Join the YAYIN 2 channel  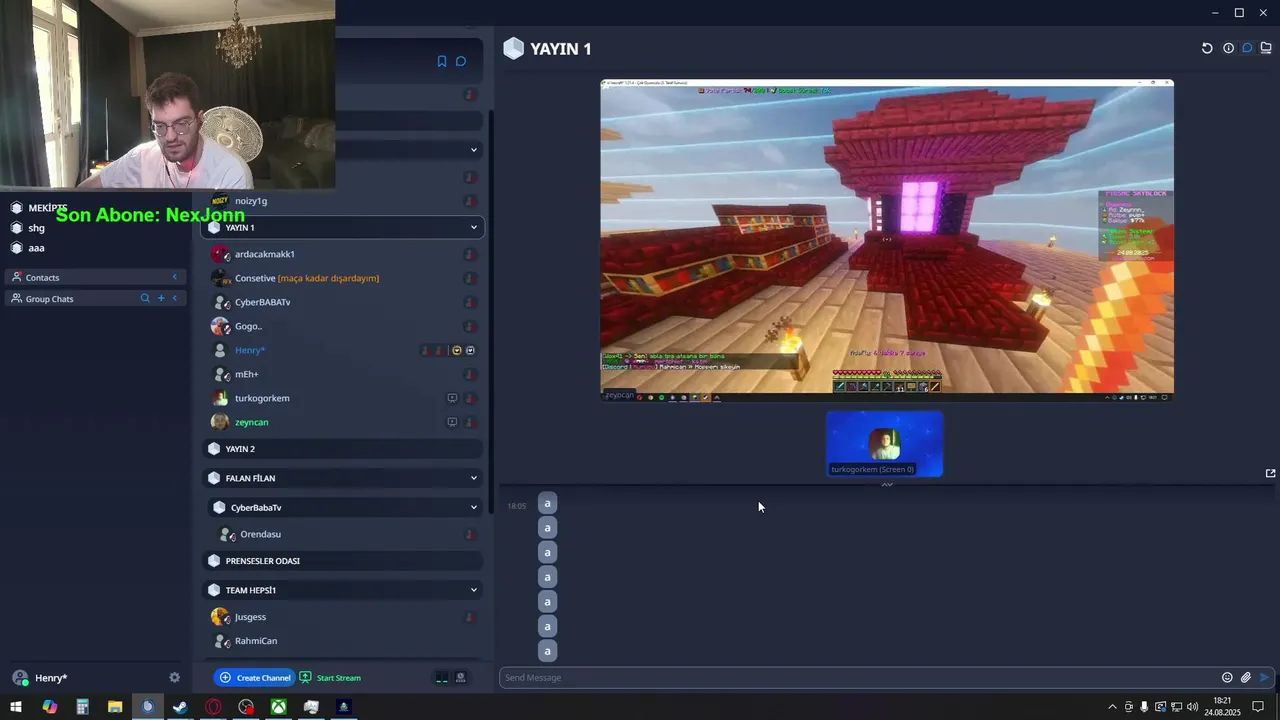tap(343, 449)
